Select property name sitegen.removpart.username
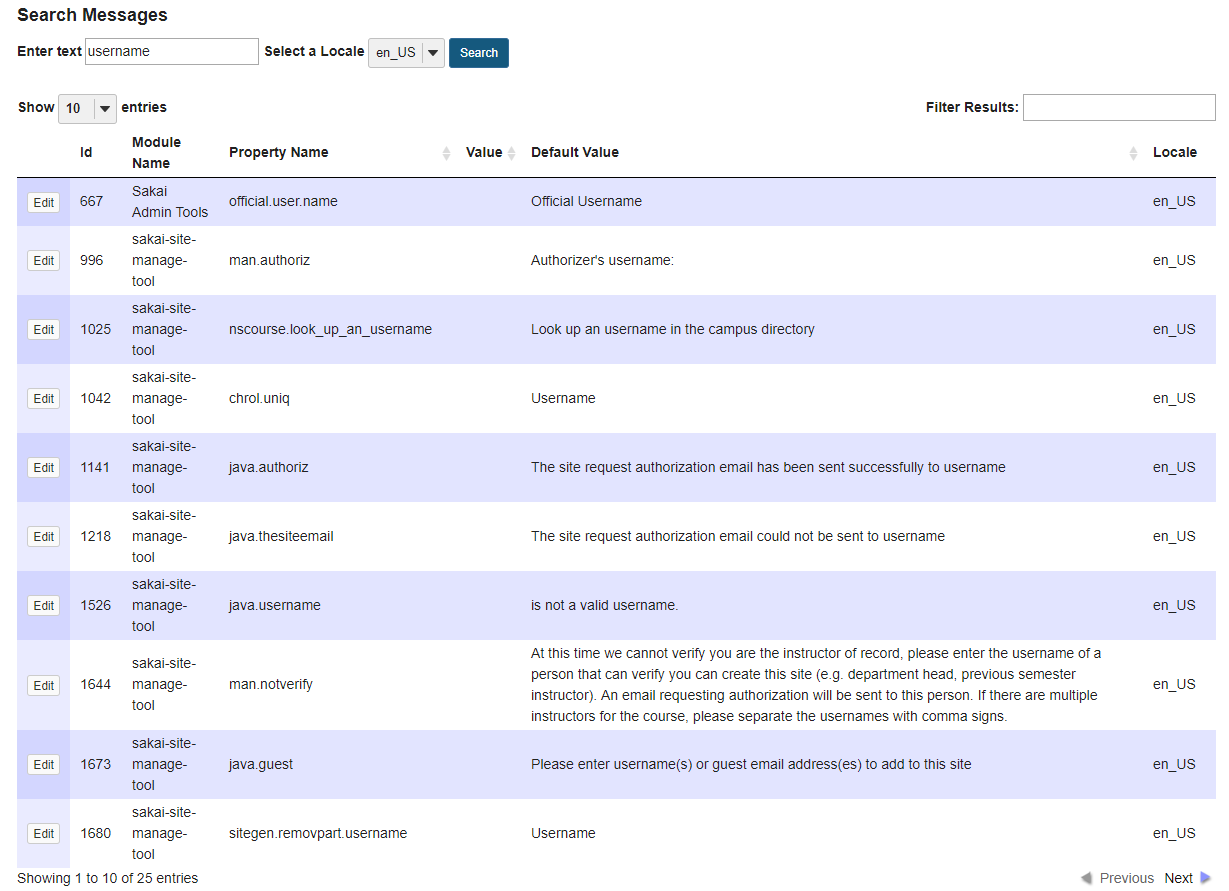Viewport: 1229px width, 891px height. pos(318,833)
